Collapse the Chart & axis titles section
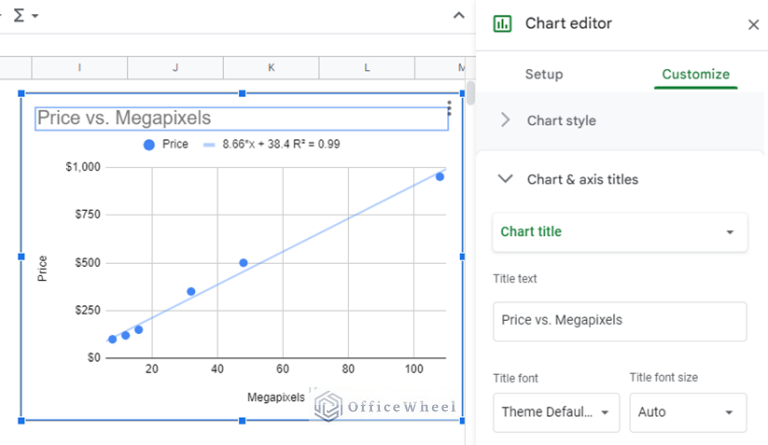Screen dimensions: 768x445 (x=620, y=179)
